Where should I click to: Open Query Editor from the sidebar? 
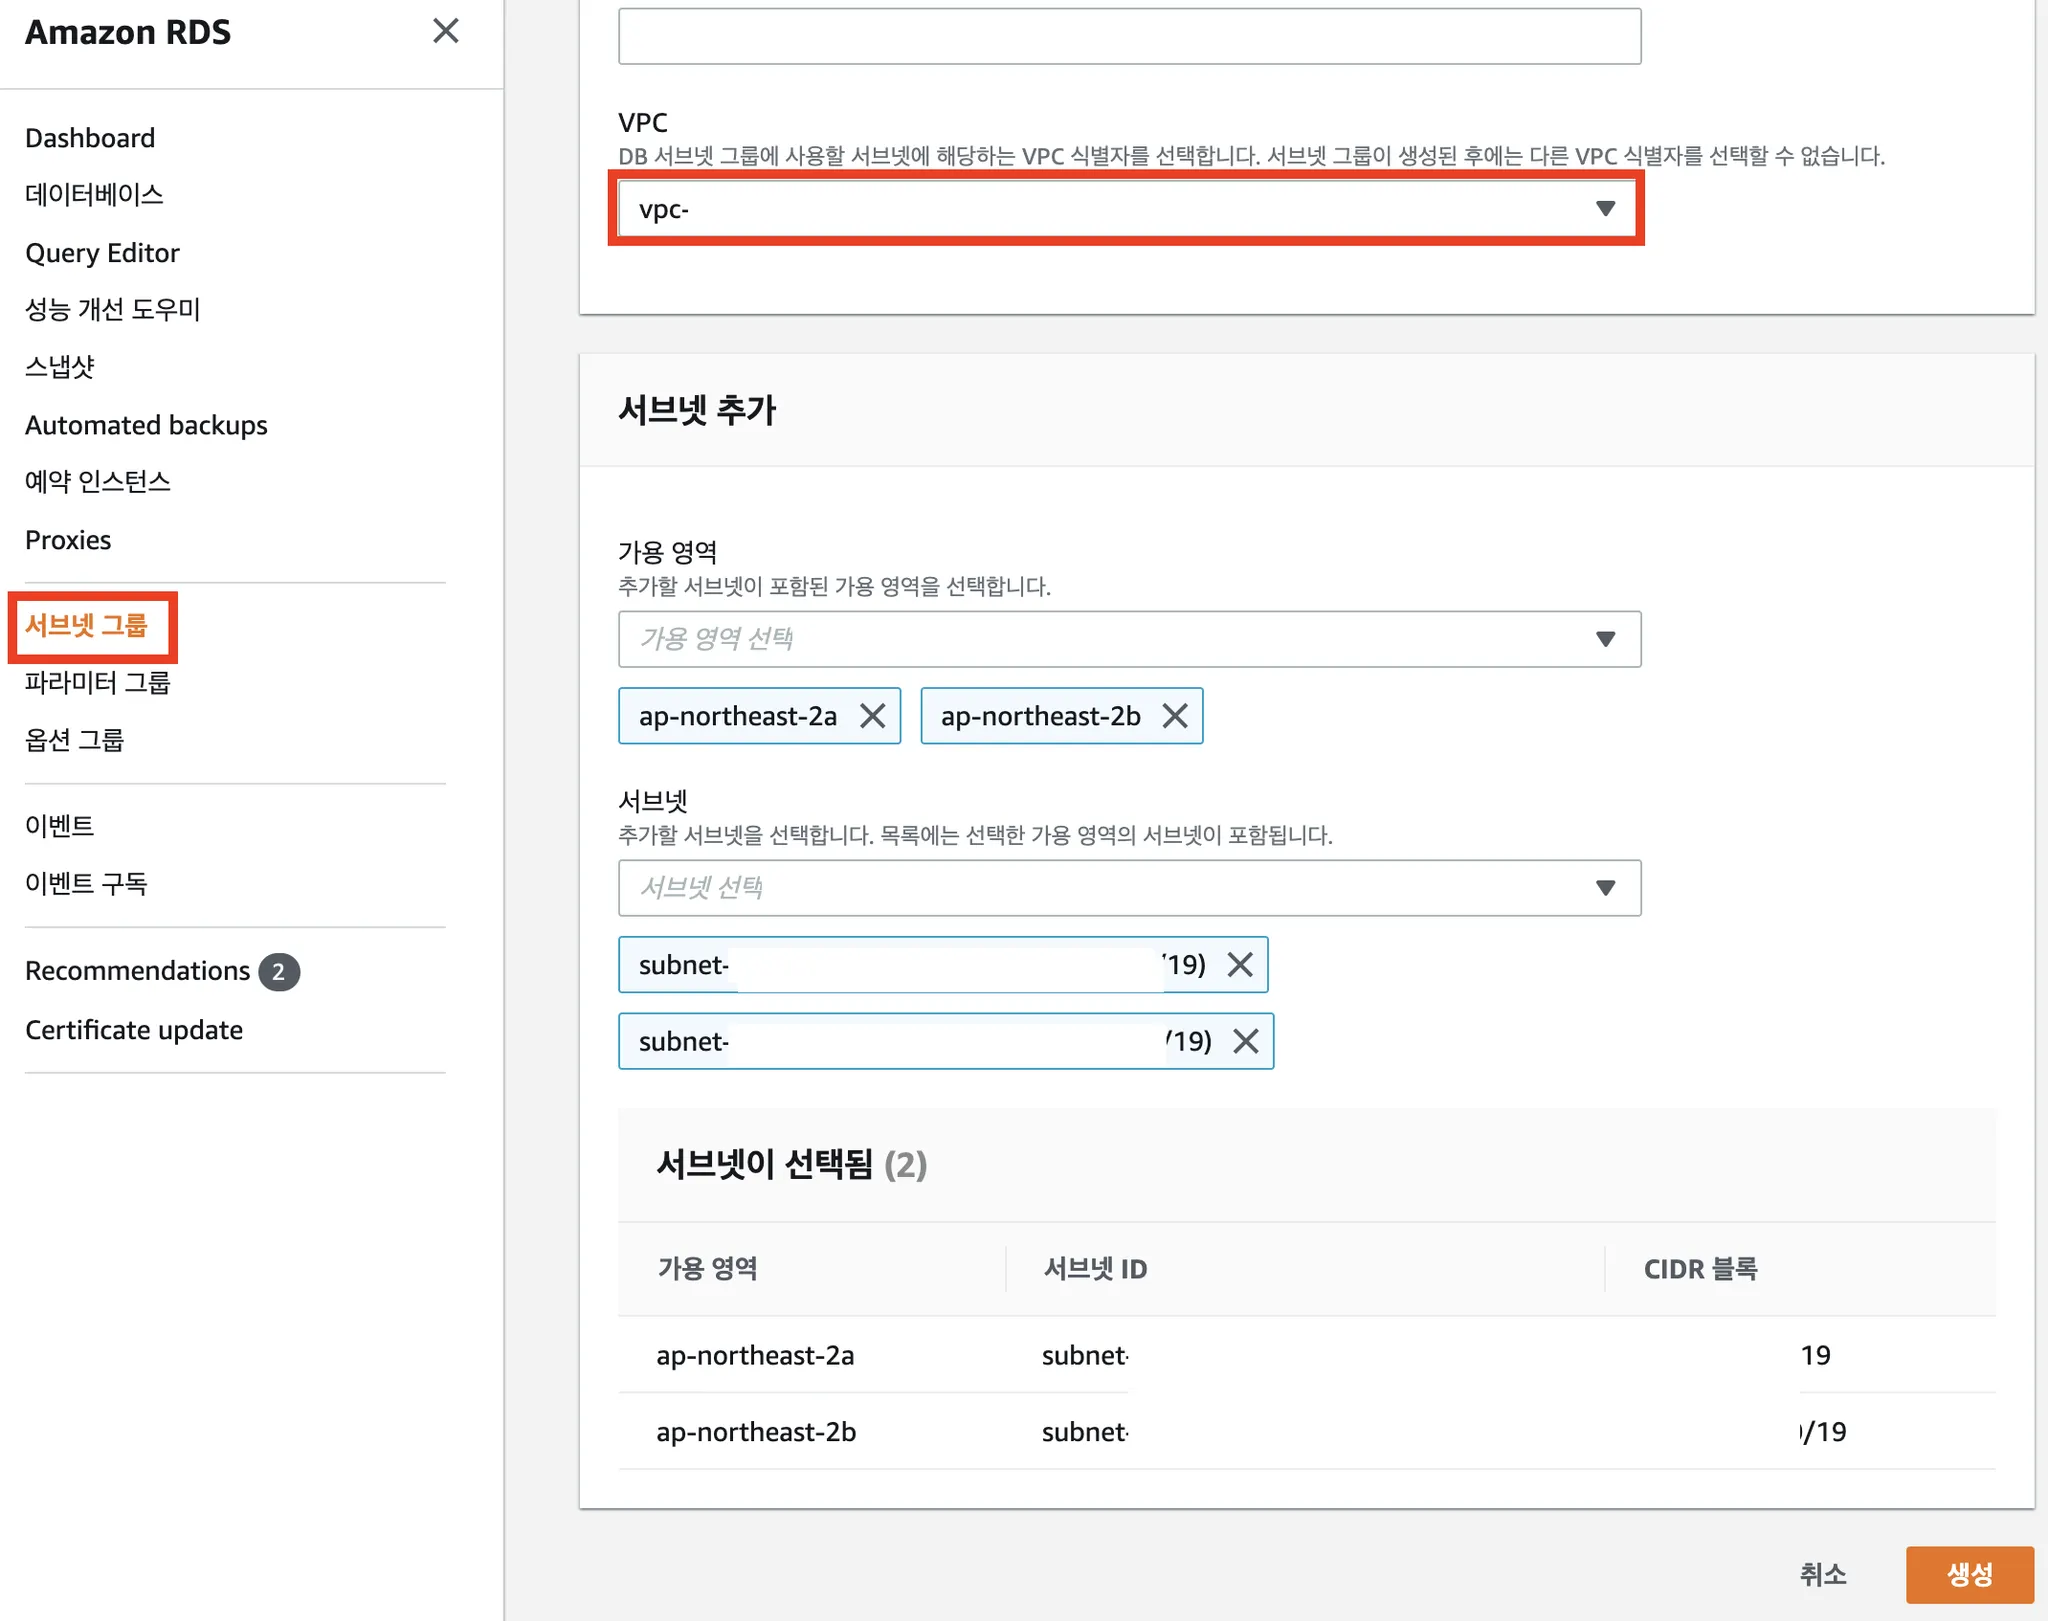point(102,253)
